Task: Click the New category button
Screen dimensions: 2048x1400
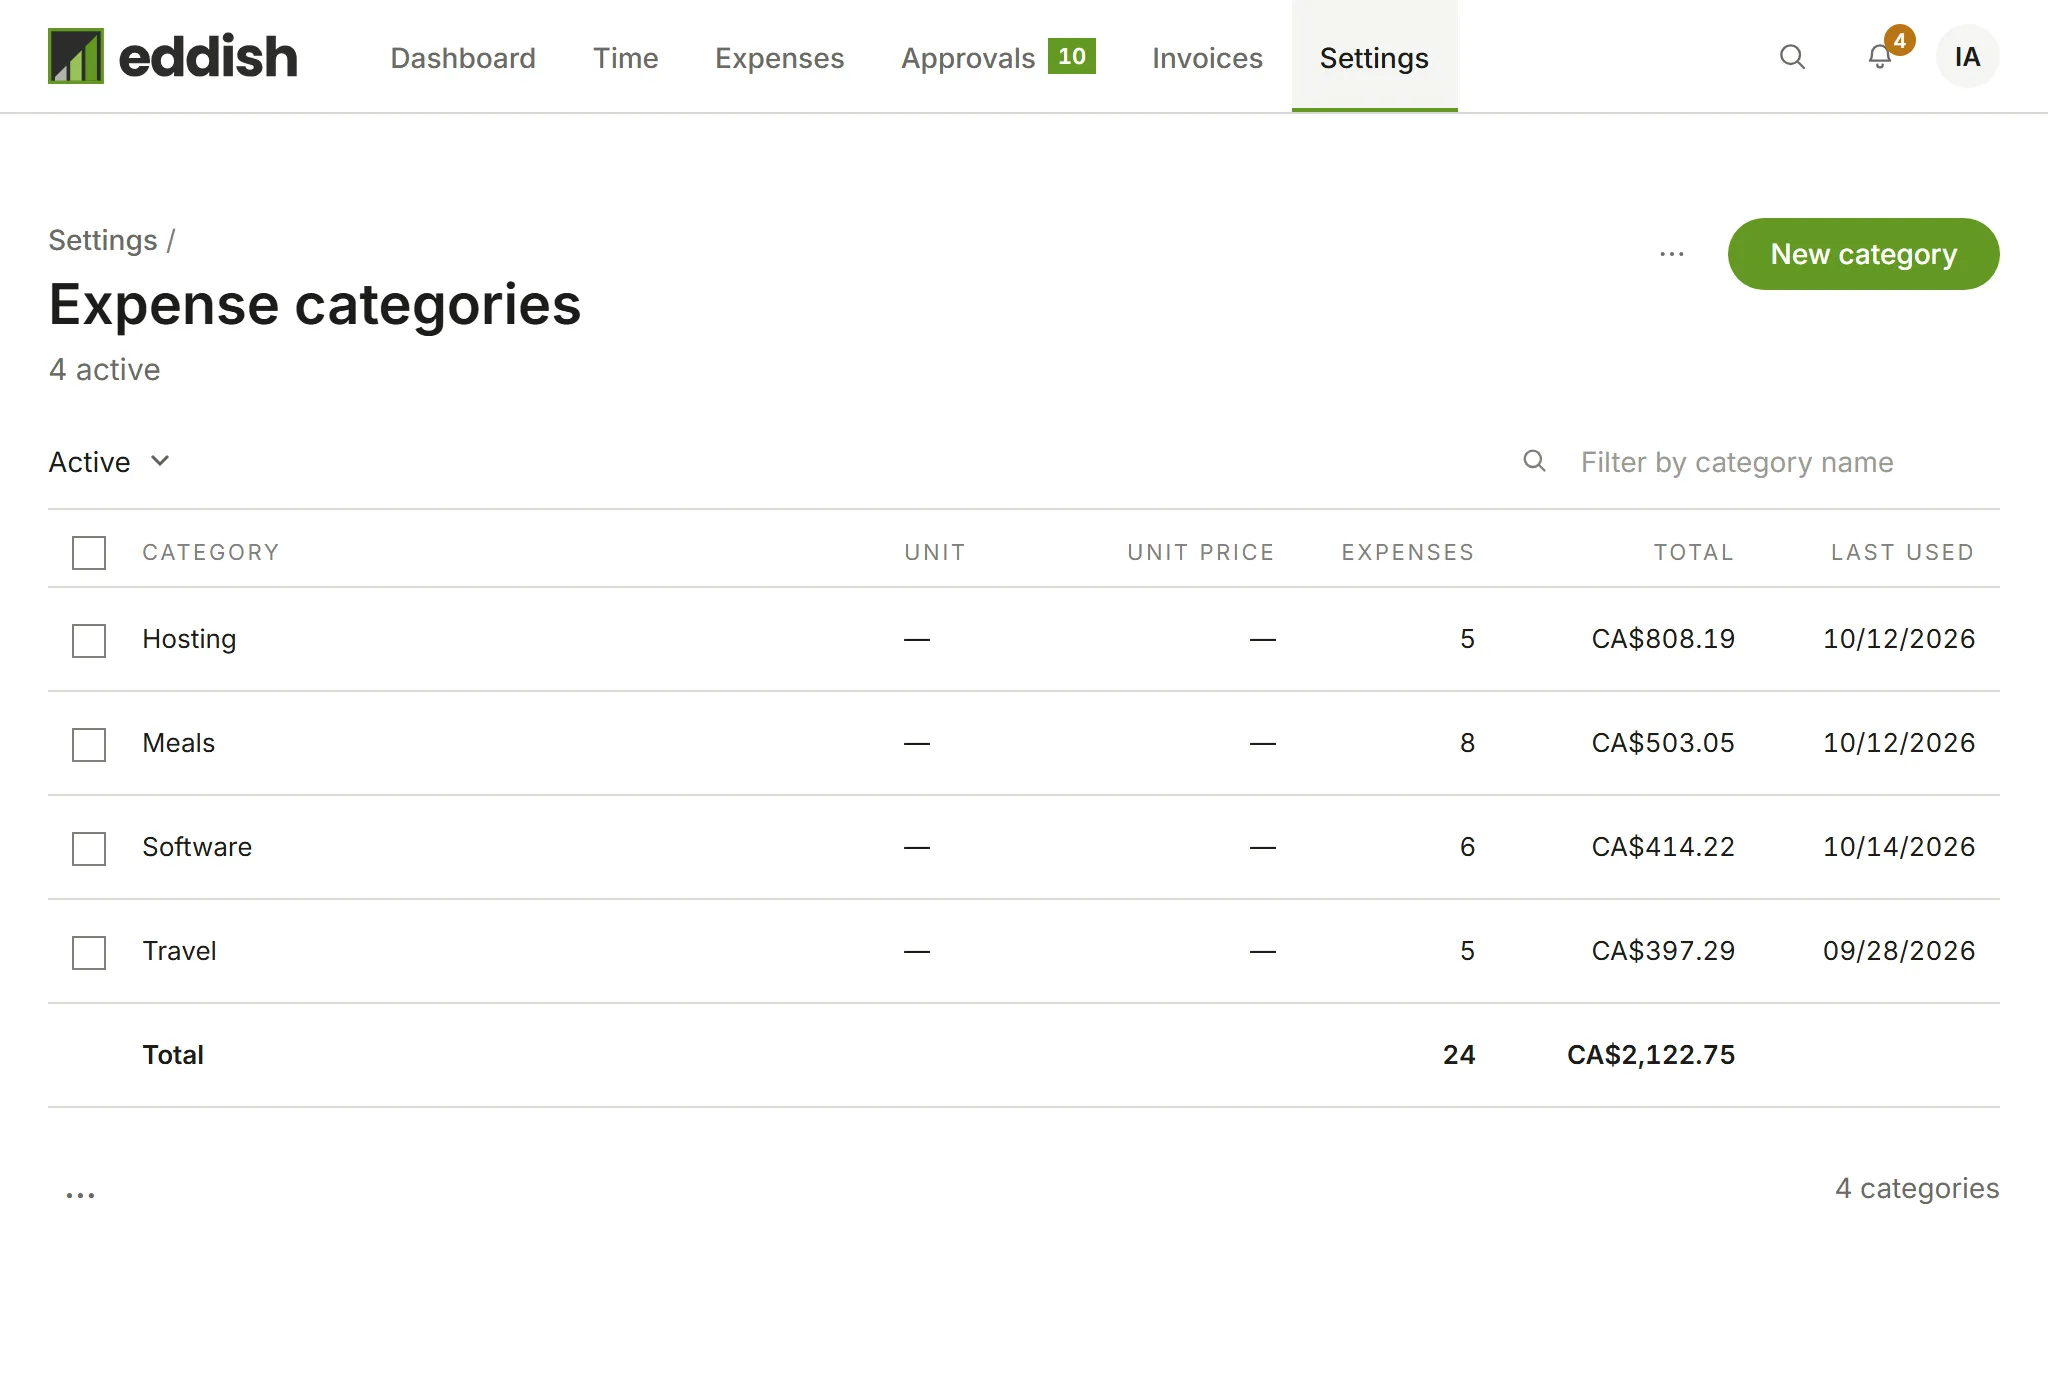Action: pyautogui.click(x=1863, y=254)
